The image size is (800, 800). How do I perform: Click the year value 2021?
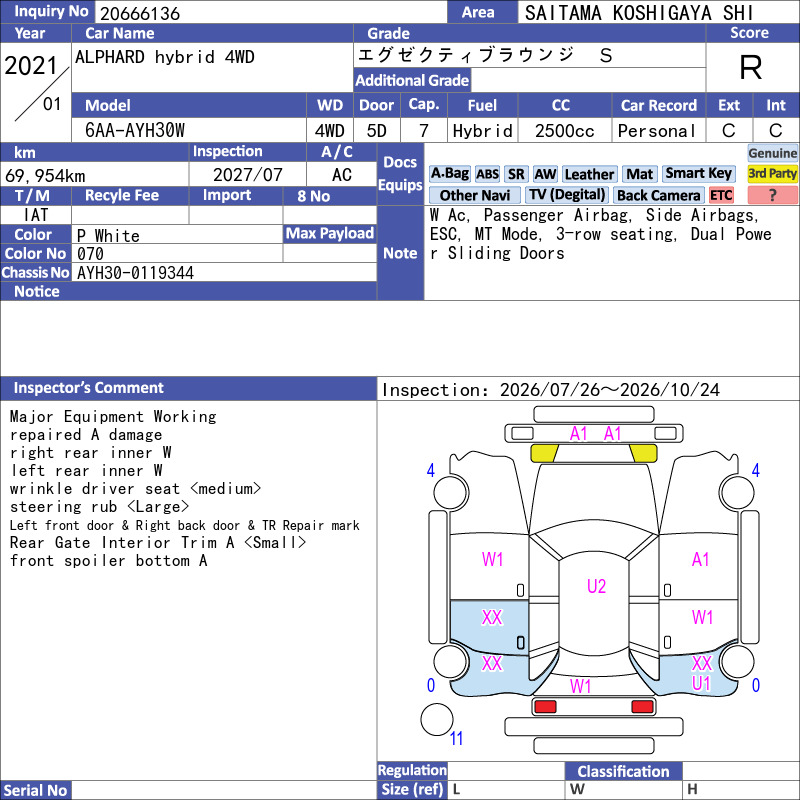31,66
